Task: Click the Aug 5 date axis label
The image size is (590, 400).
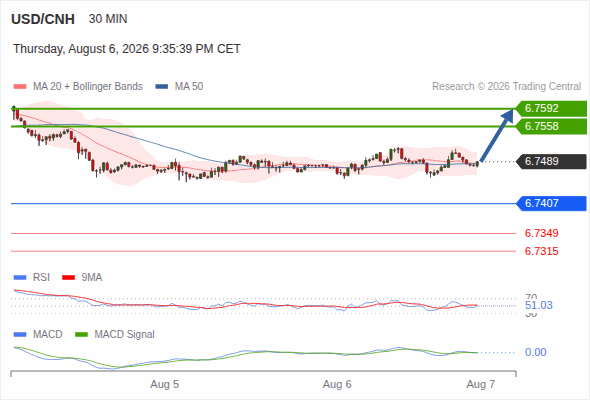Action: (x=165, y=385)
